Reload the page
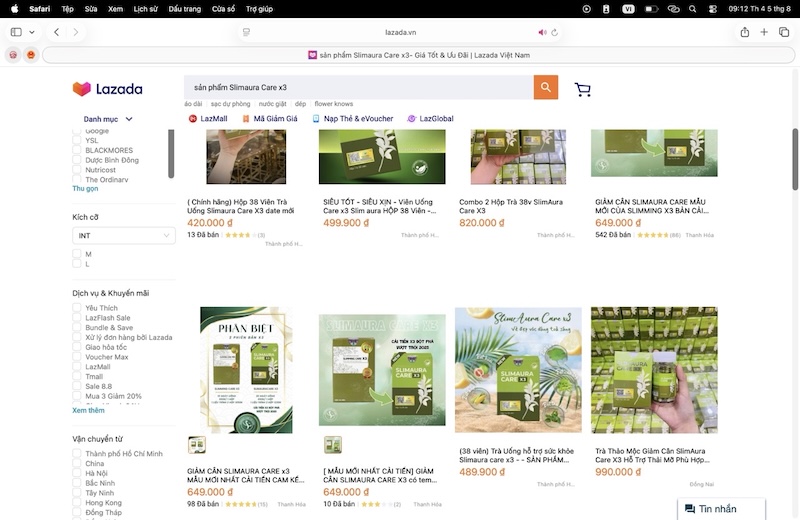Viewport: 800px width, 520px height. (x=555, y=32)
